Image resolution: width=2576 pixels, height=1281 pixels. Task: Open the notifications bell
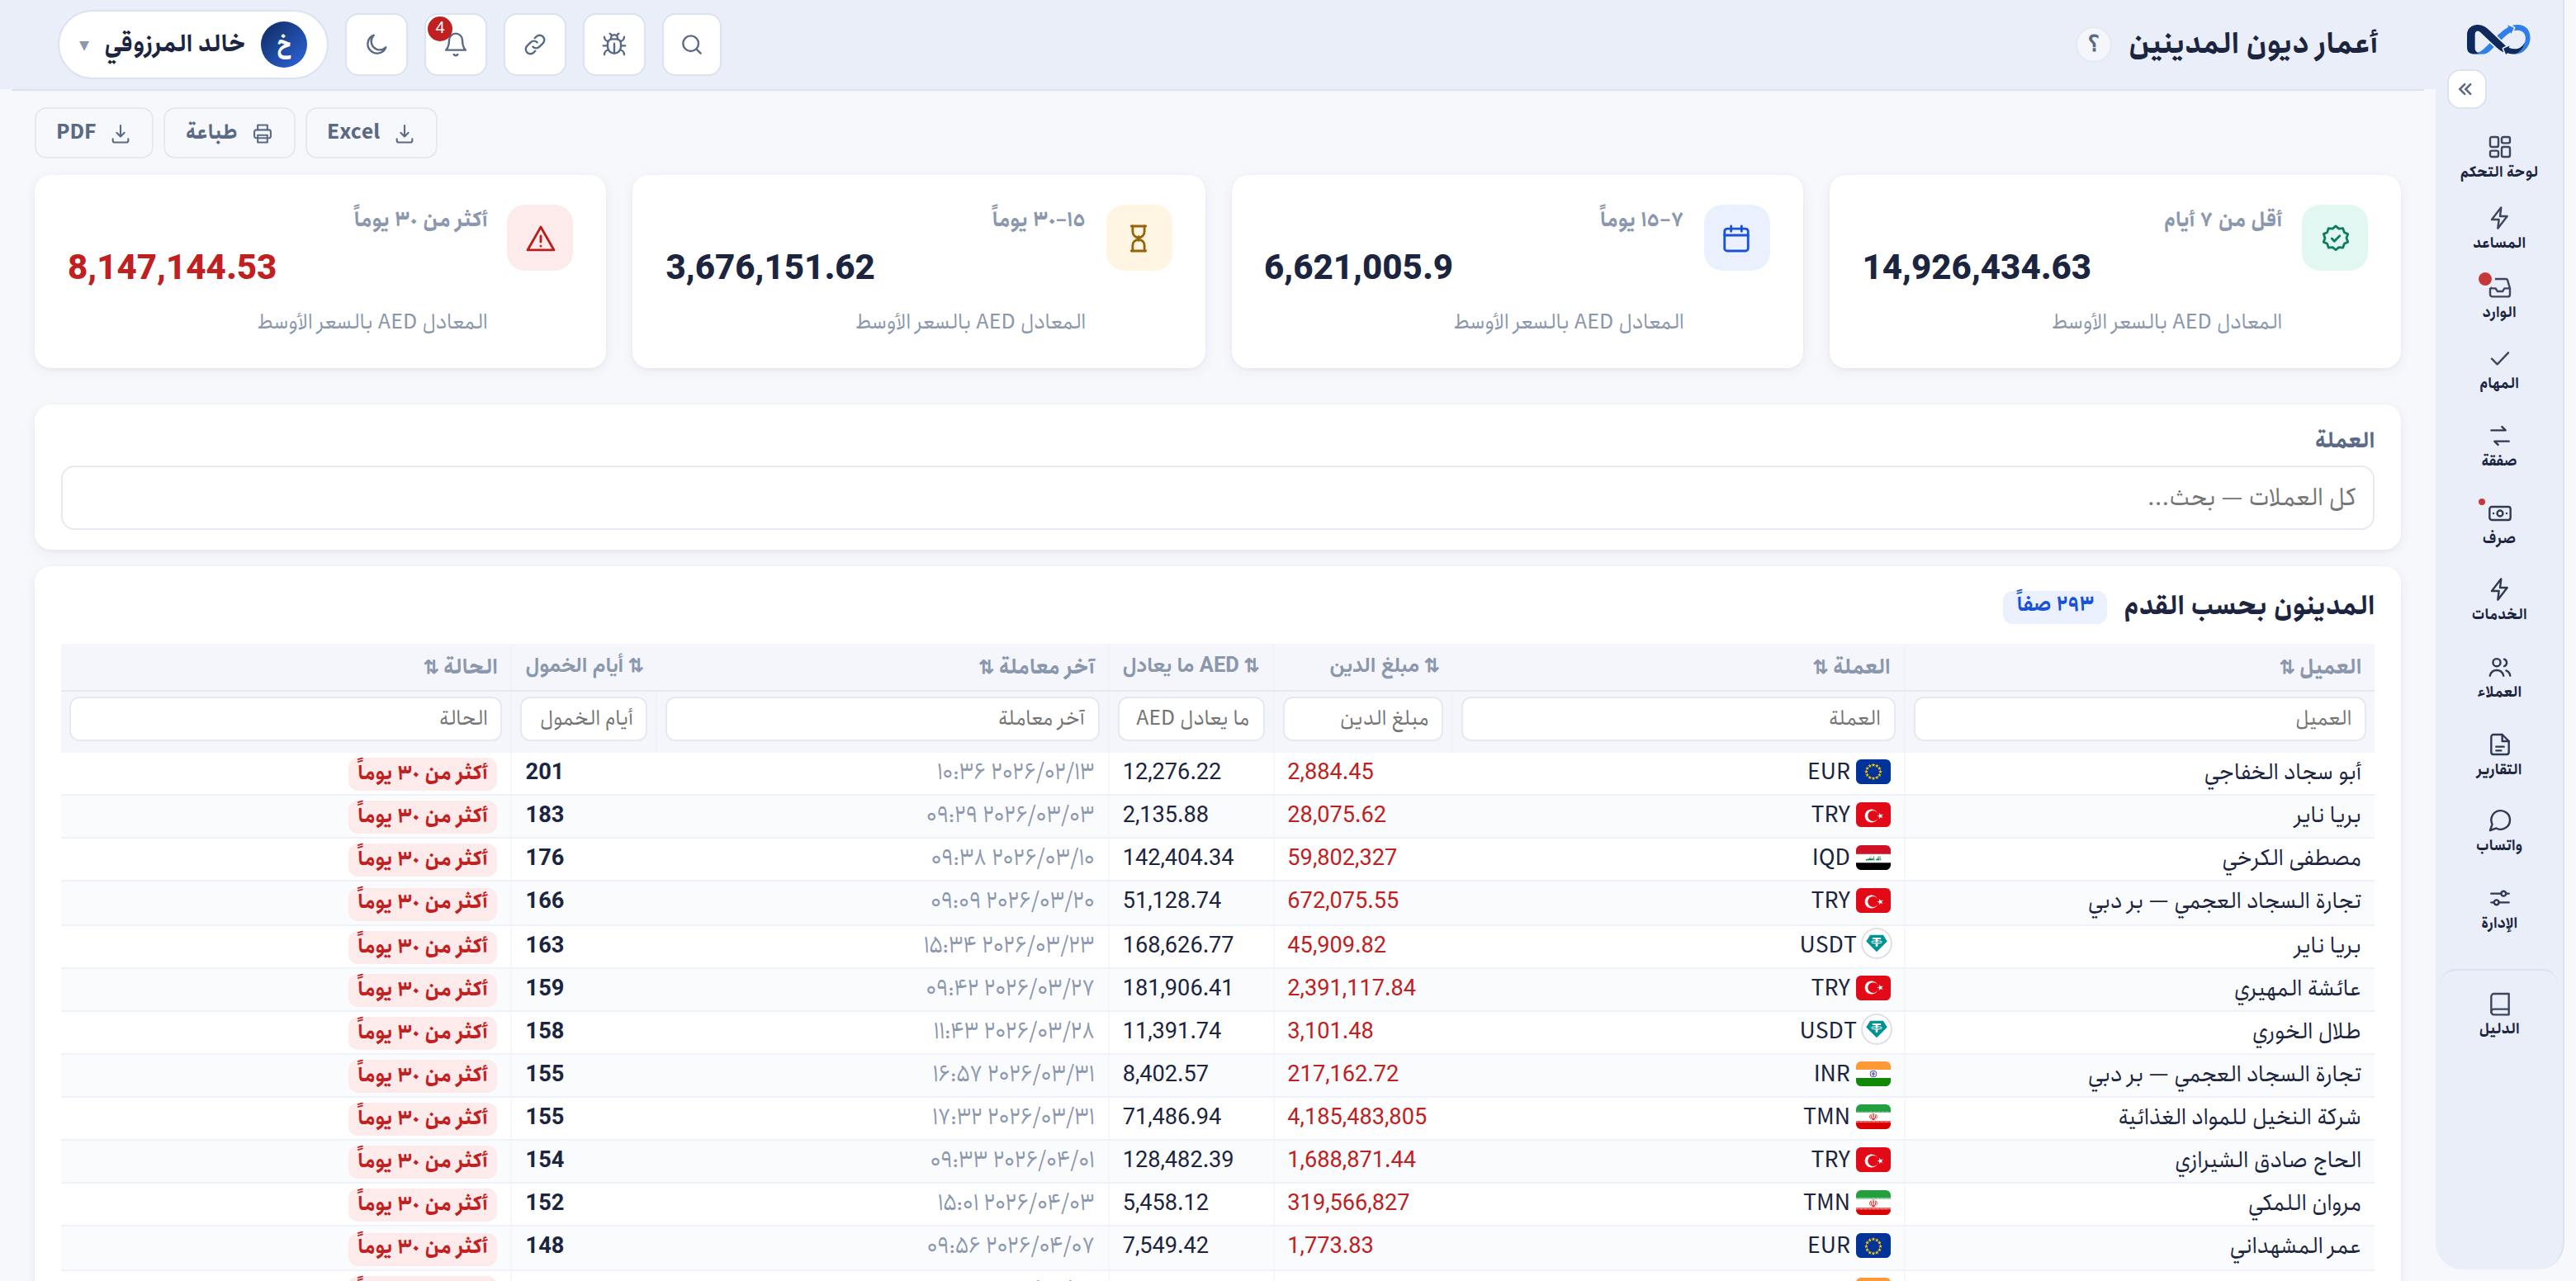(455, 45)
